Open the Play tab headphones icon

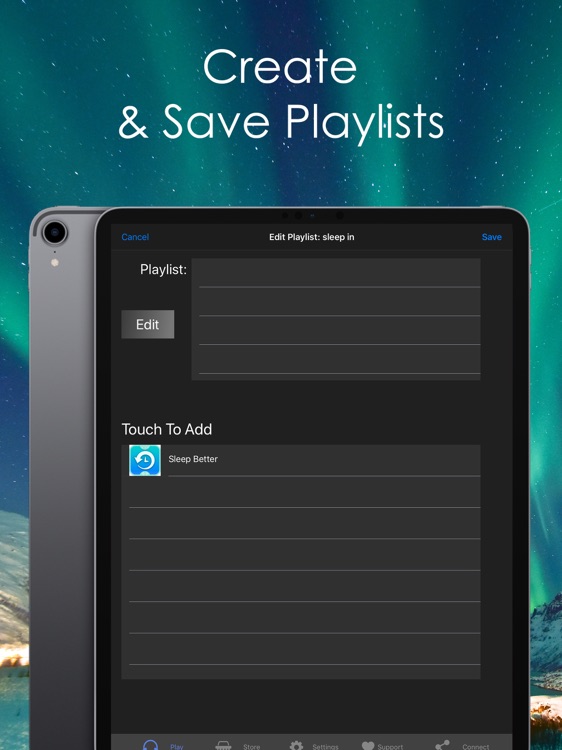pyautogui.click(x=150, y=745)
